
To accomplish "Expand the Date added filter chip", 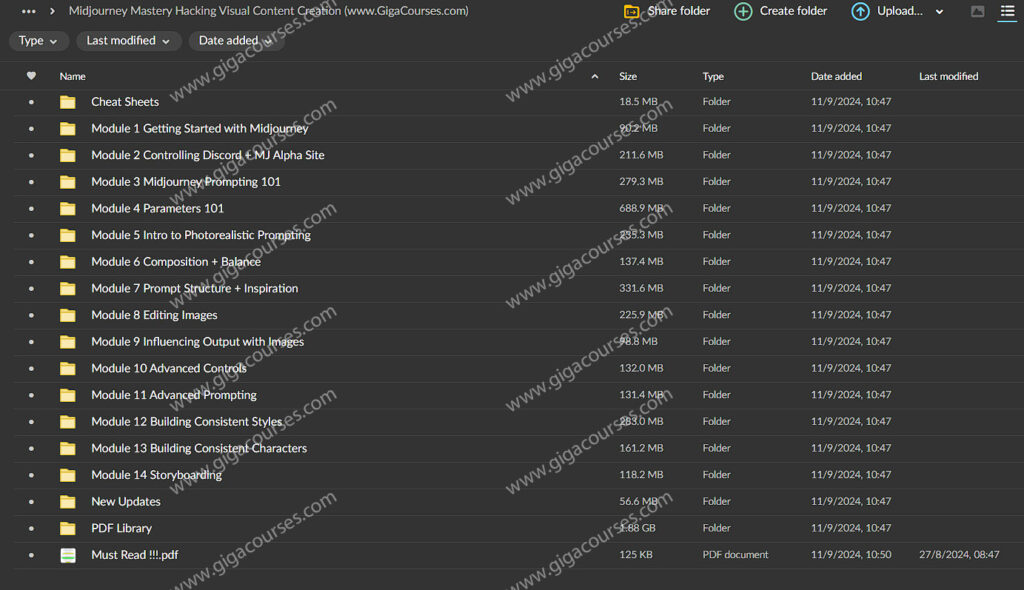I will tap(236, 41).
